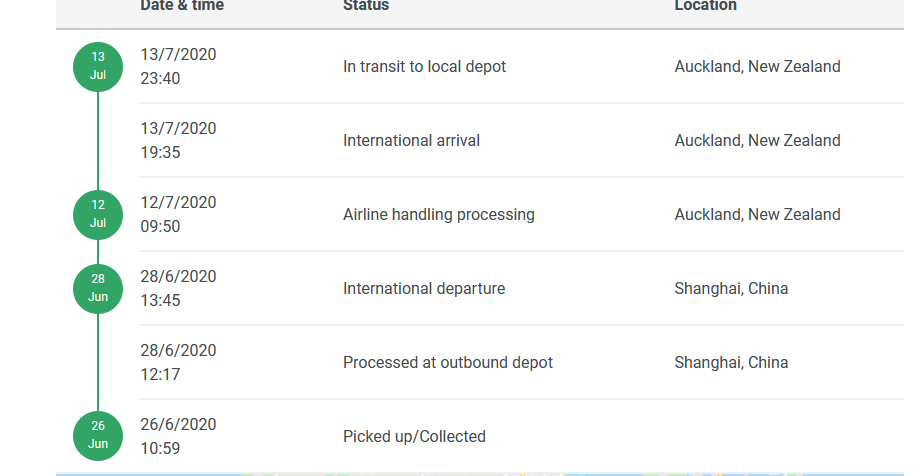Click Shanghai, China location for International departure
Image resolution: width=924 pixels, height=476 pixels.
(731, 289)
